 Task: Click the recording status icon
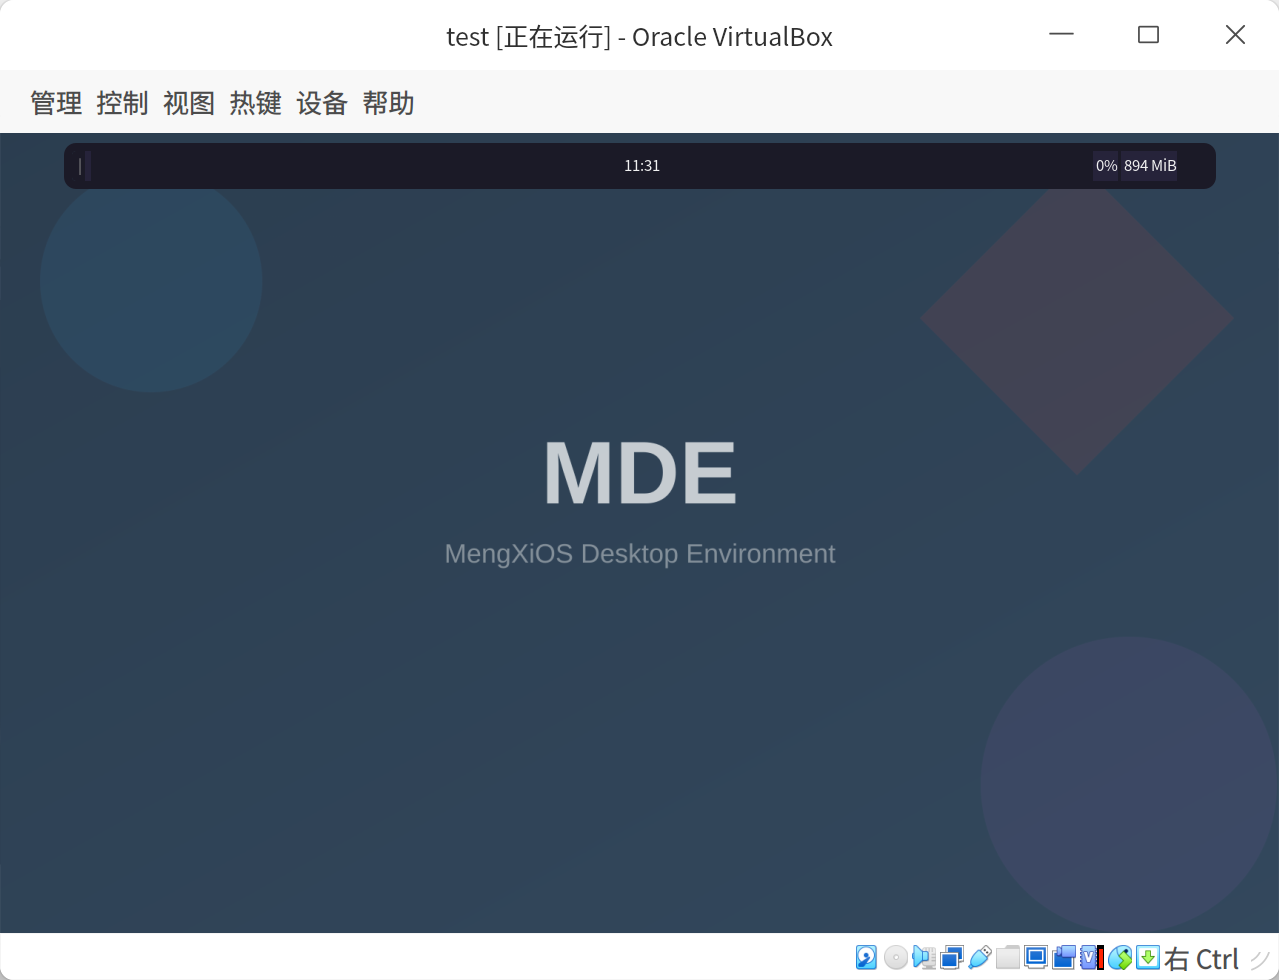point(1063,958)
